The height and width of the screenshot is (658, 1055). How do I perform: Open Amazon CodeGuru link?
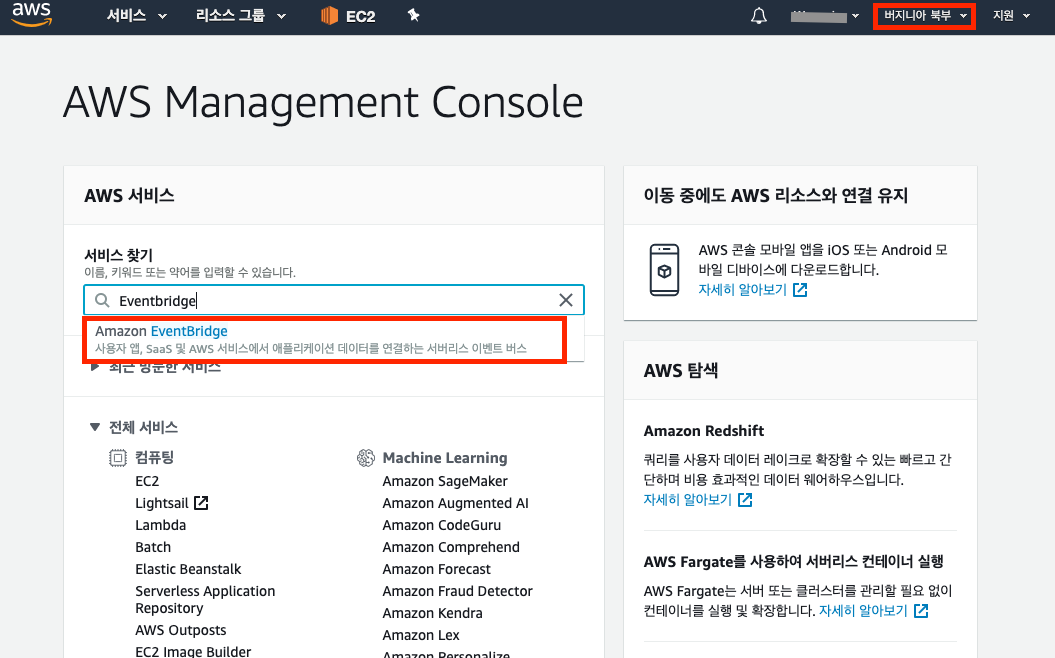[x=441, y=525]
